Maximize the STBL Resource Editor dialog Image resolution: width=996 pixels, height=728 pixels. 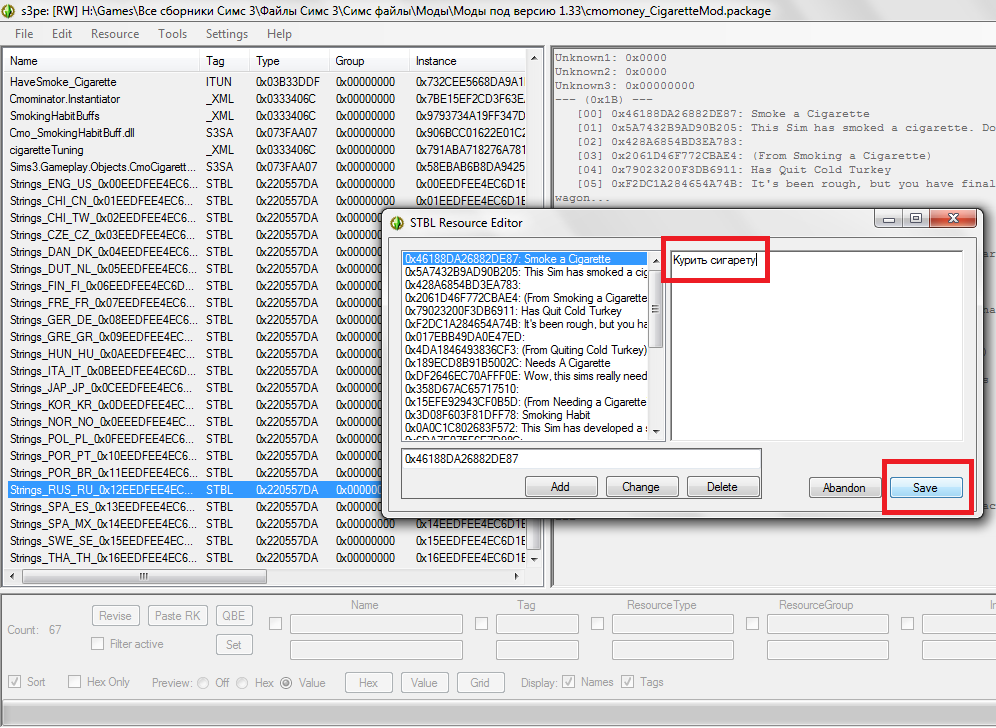click(915, 218)
